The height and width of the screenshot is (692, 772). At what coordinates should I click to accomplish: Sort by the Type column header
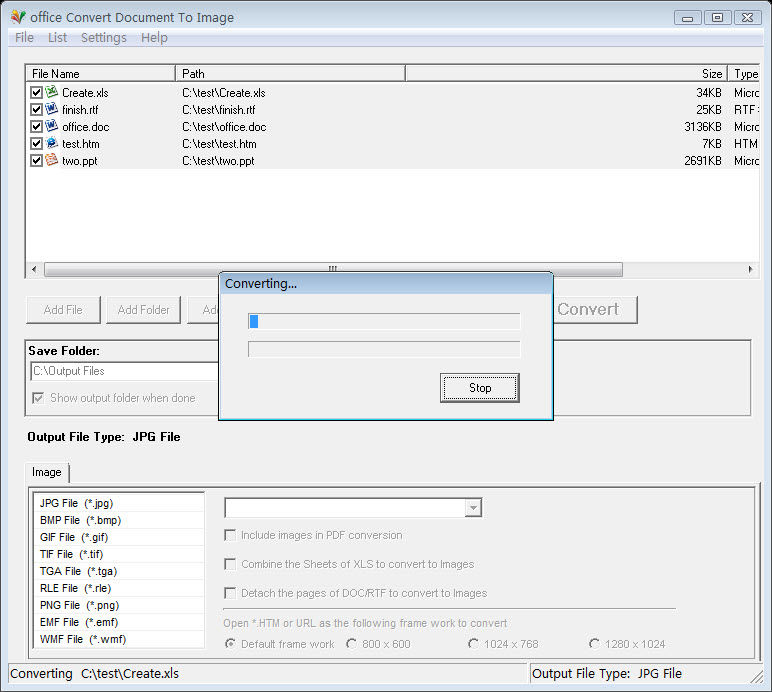pos(743,73)
